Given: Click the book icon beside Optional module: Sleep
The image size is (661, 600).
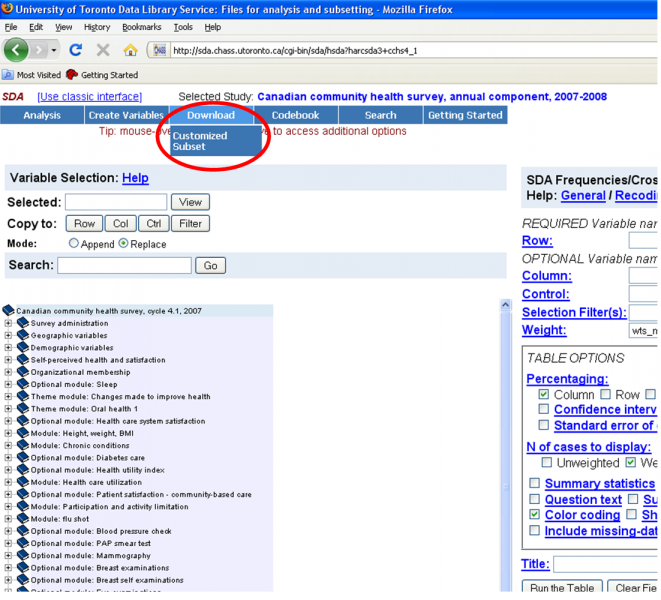Looking at the screenshot, I should point(23,384).
